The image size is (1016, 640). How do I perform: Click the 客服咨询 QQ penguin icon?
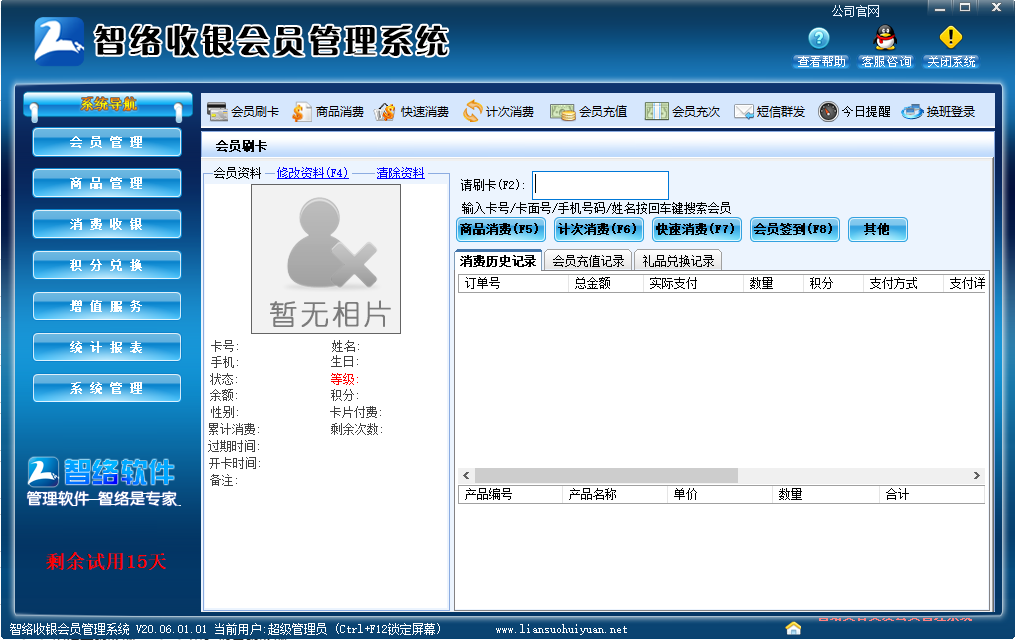[x=885, y=37]
